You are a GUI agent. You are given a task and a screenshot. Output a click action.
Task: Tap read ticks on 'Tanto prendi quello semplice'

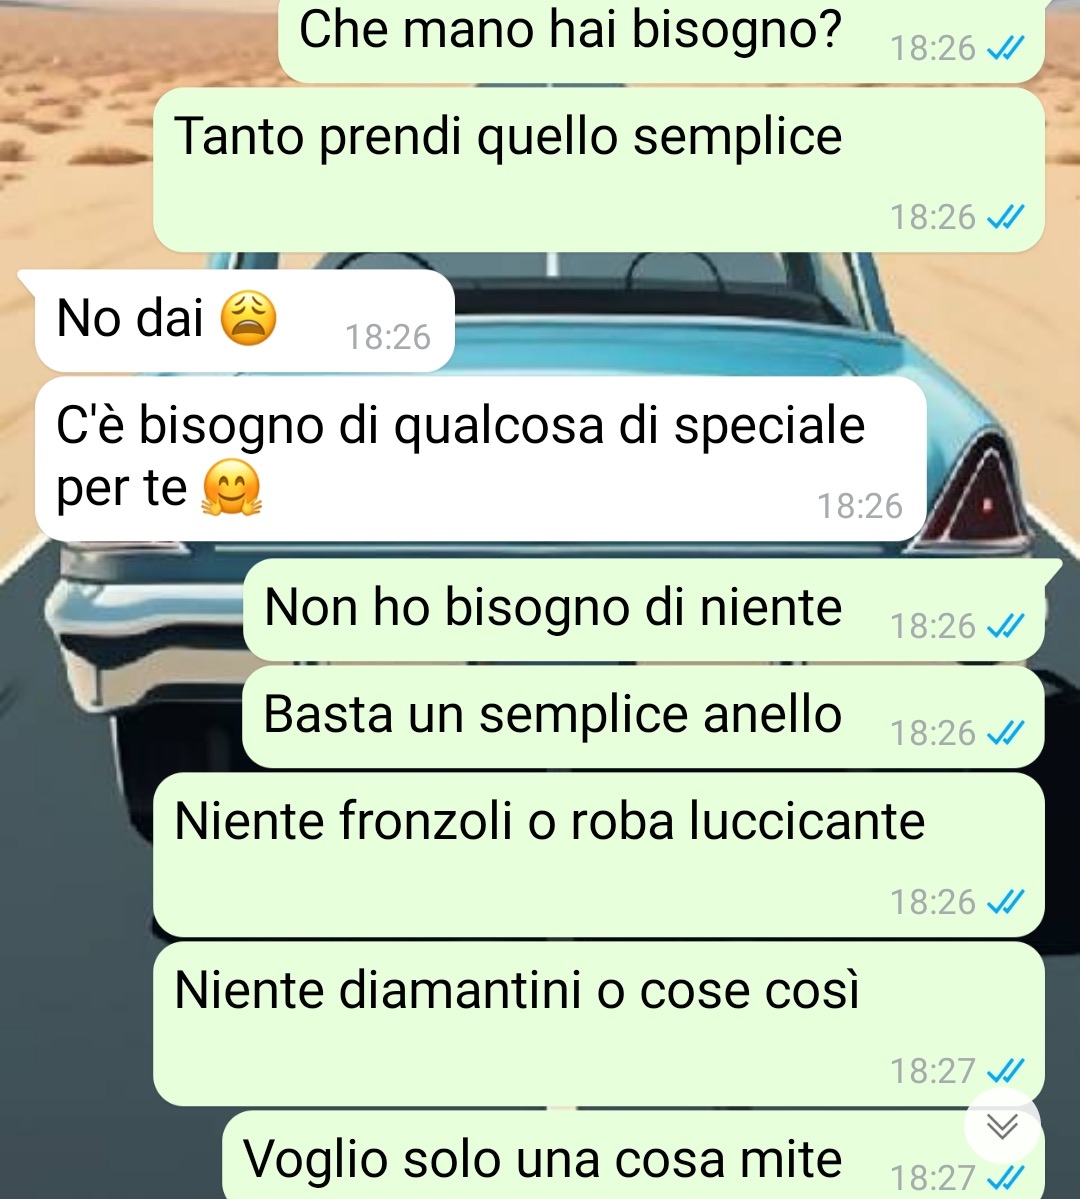click(1005, 217)
